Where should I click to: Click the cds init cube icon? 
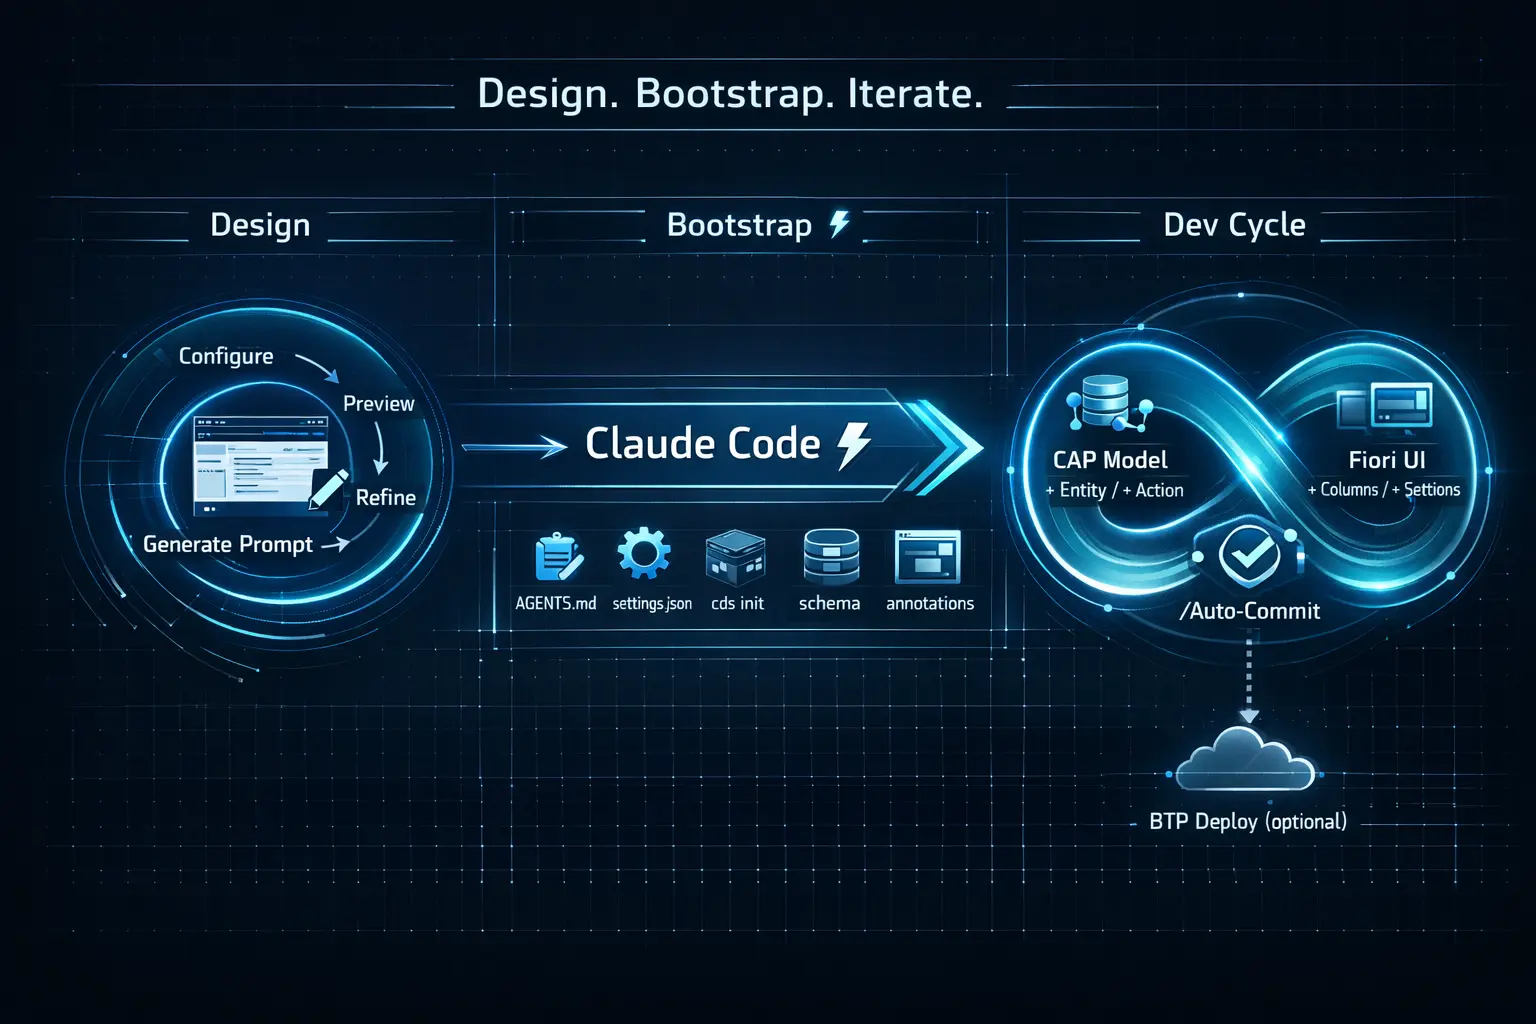click(x=735, y=557)
